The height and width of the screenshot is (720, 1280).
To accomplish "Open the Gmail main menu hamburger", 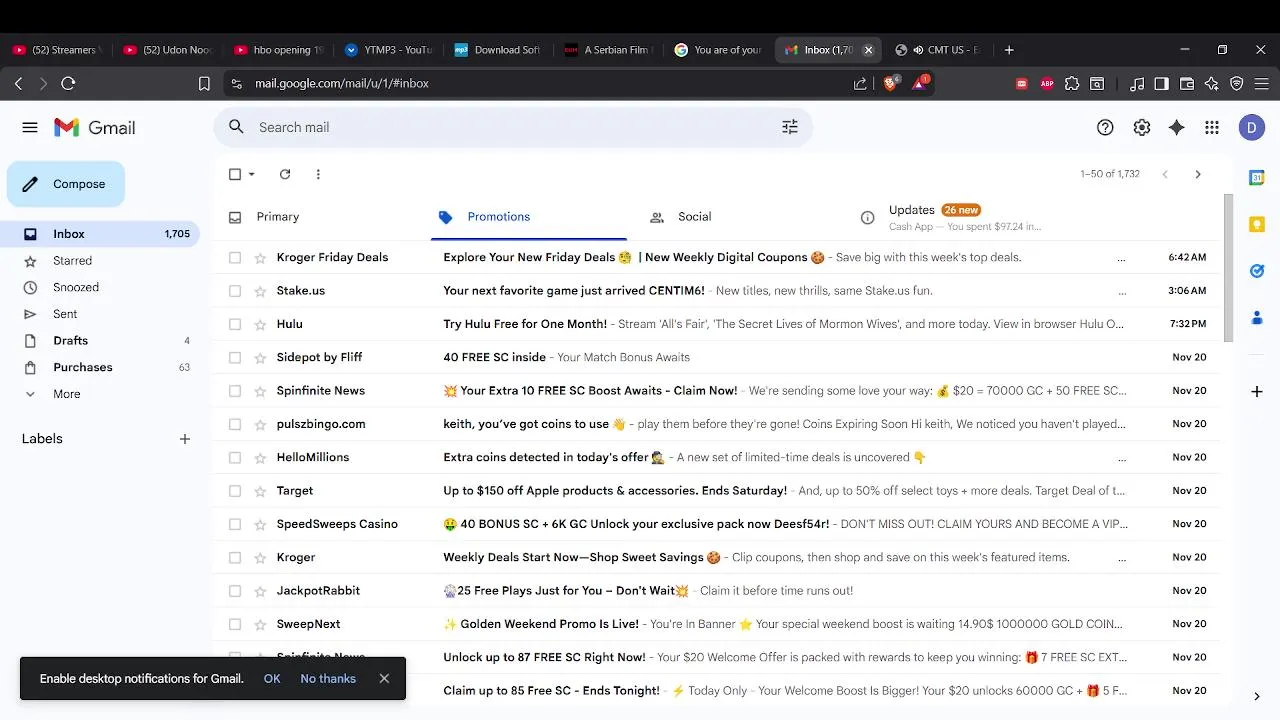I will [x=30, y=127].
